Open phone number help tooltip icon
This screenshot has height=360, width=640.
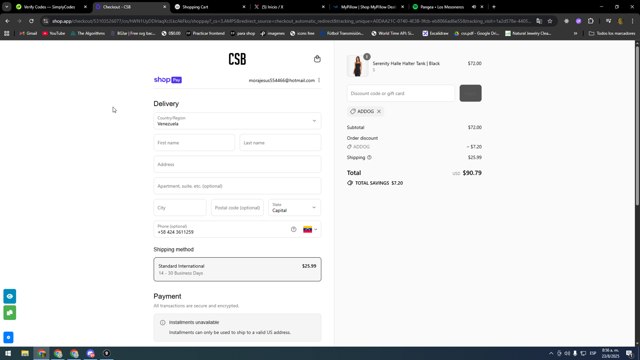293,229
